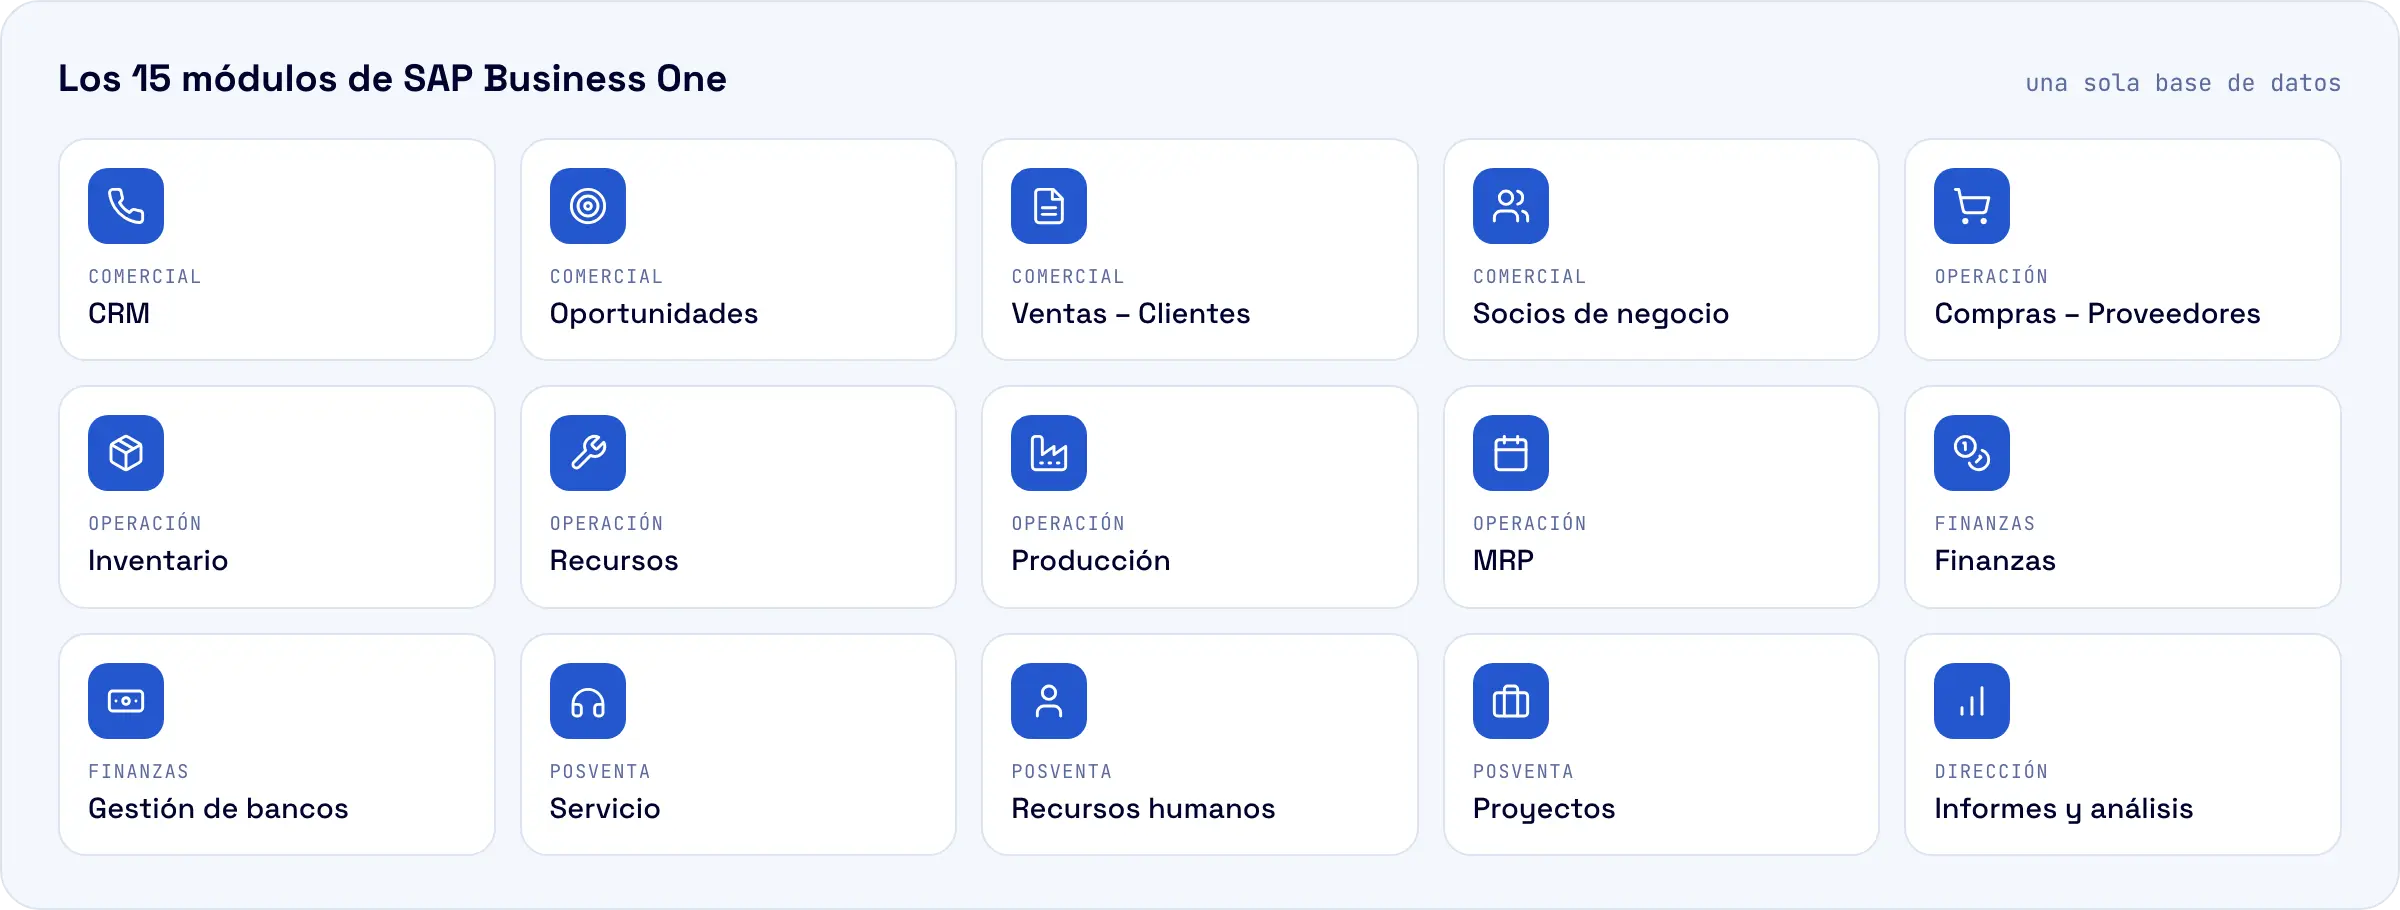Select the briefcase icon for Proyectos
This screenshot has width=2400, height=910.
pos(1511,701)
